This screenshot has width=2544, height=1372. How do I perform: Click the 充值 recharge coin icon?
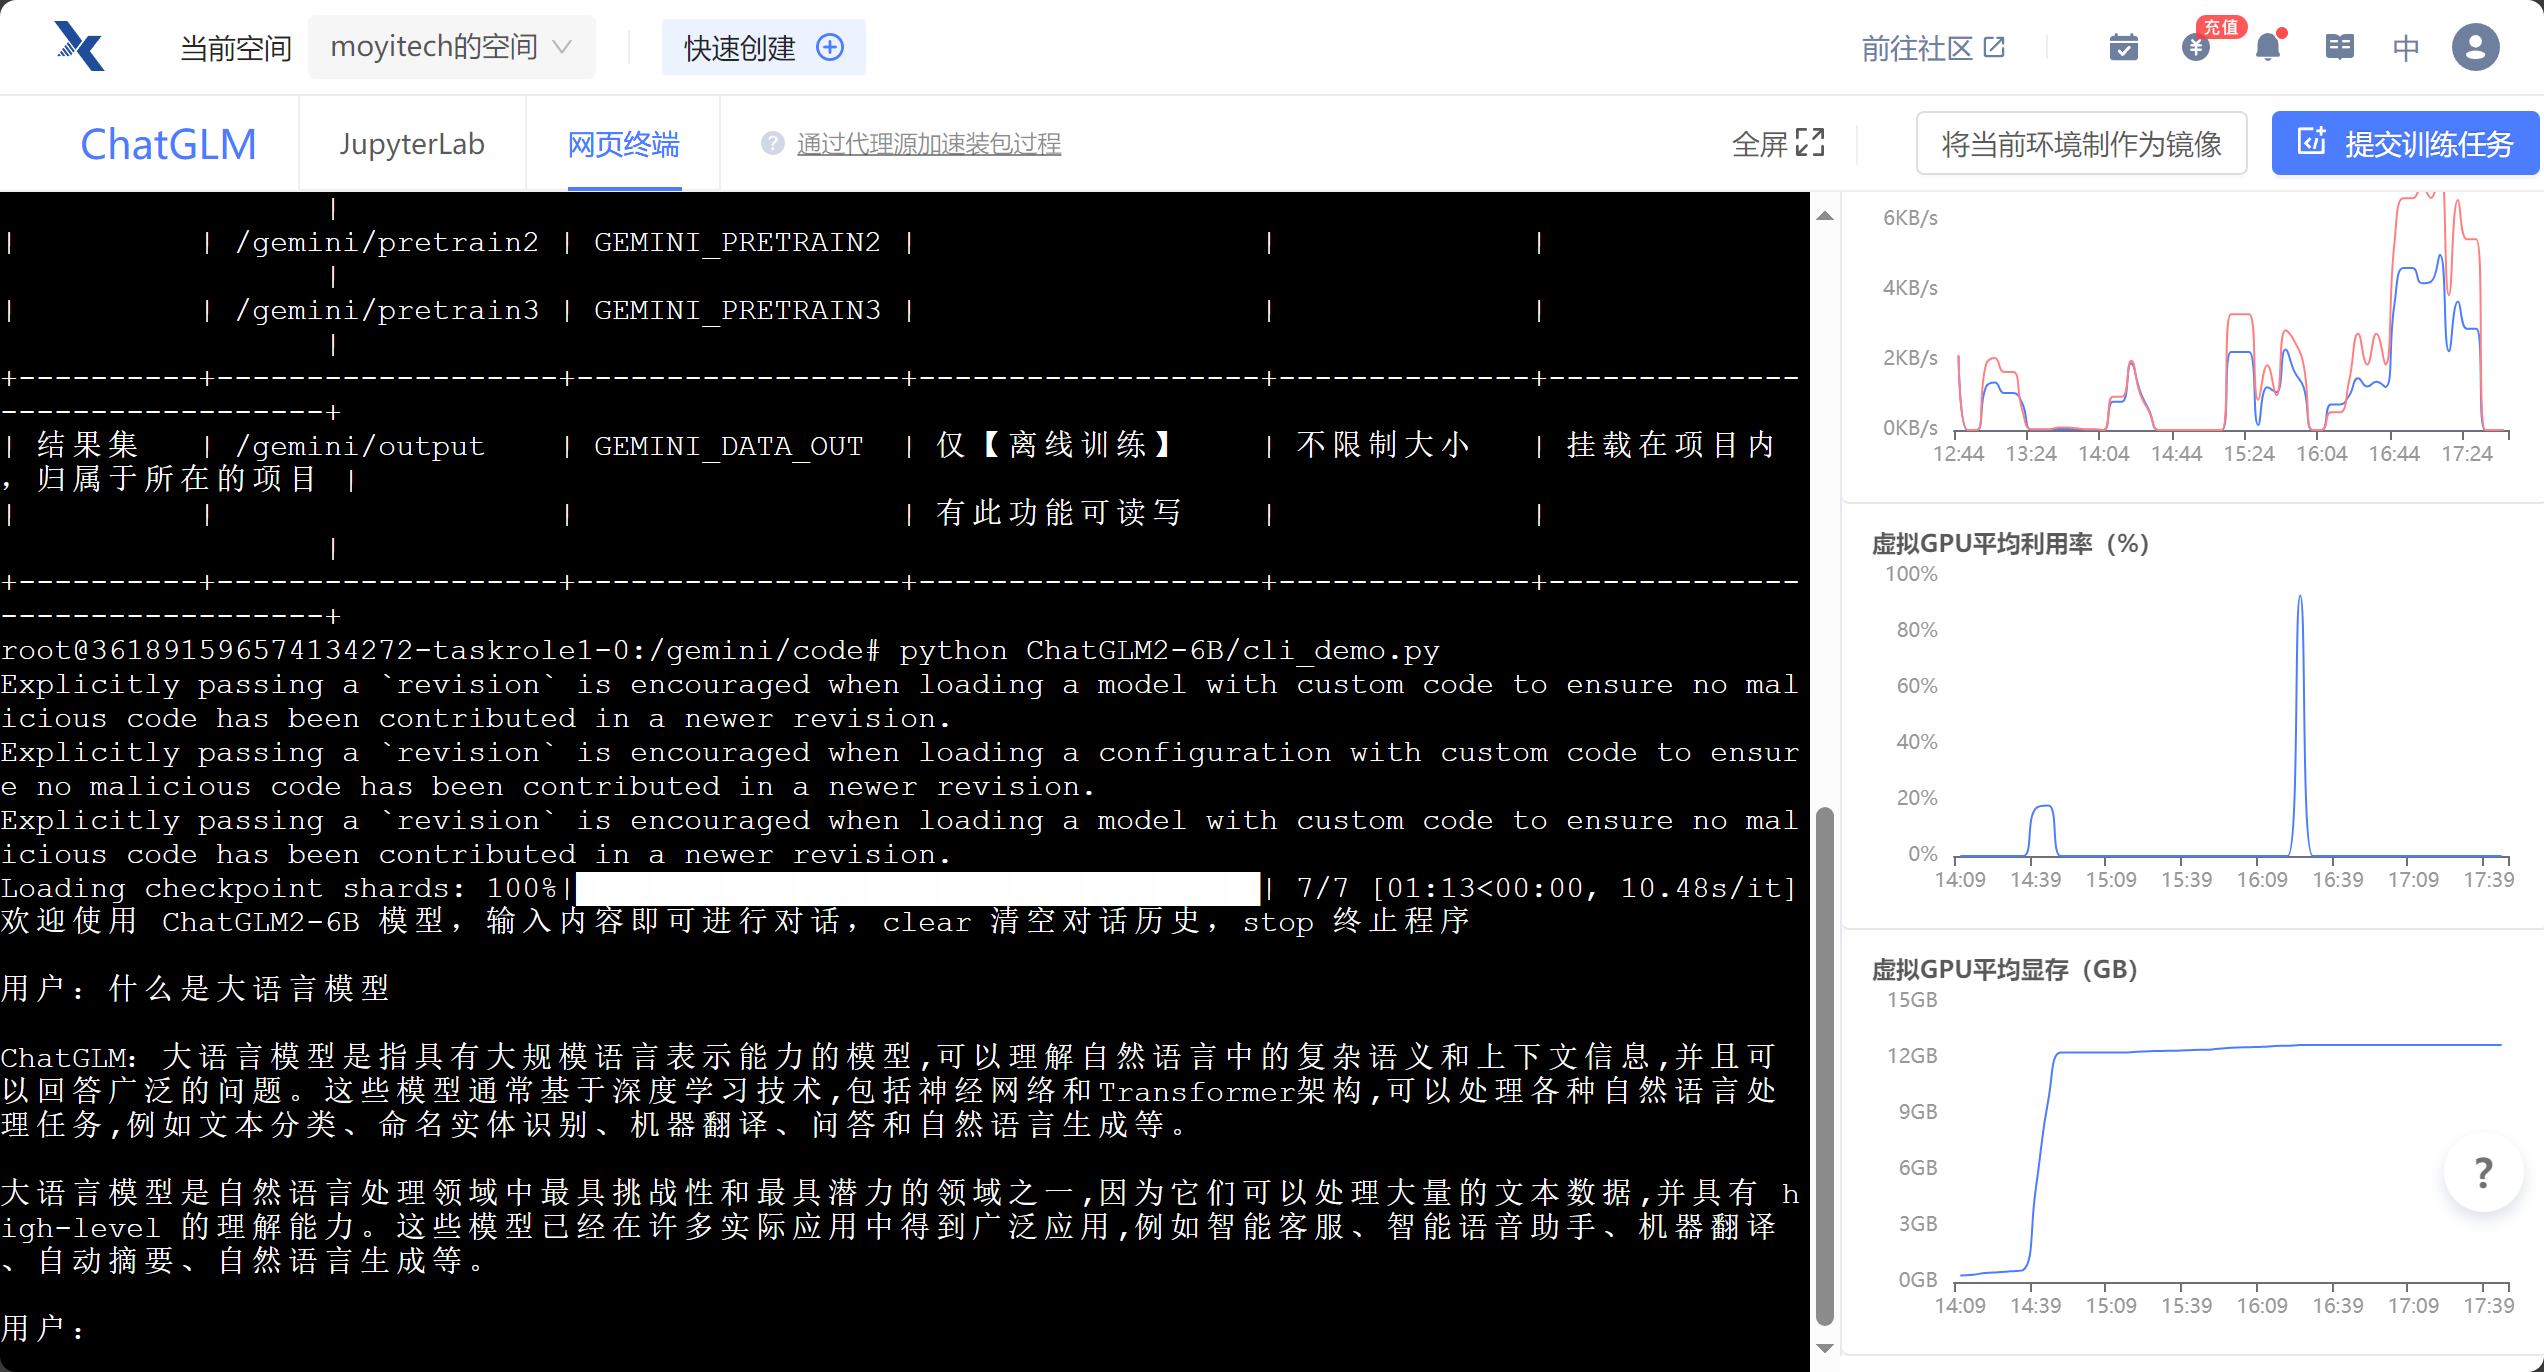tap(2195, 47)
